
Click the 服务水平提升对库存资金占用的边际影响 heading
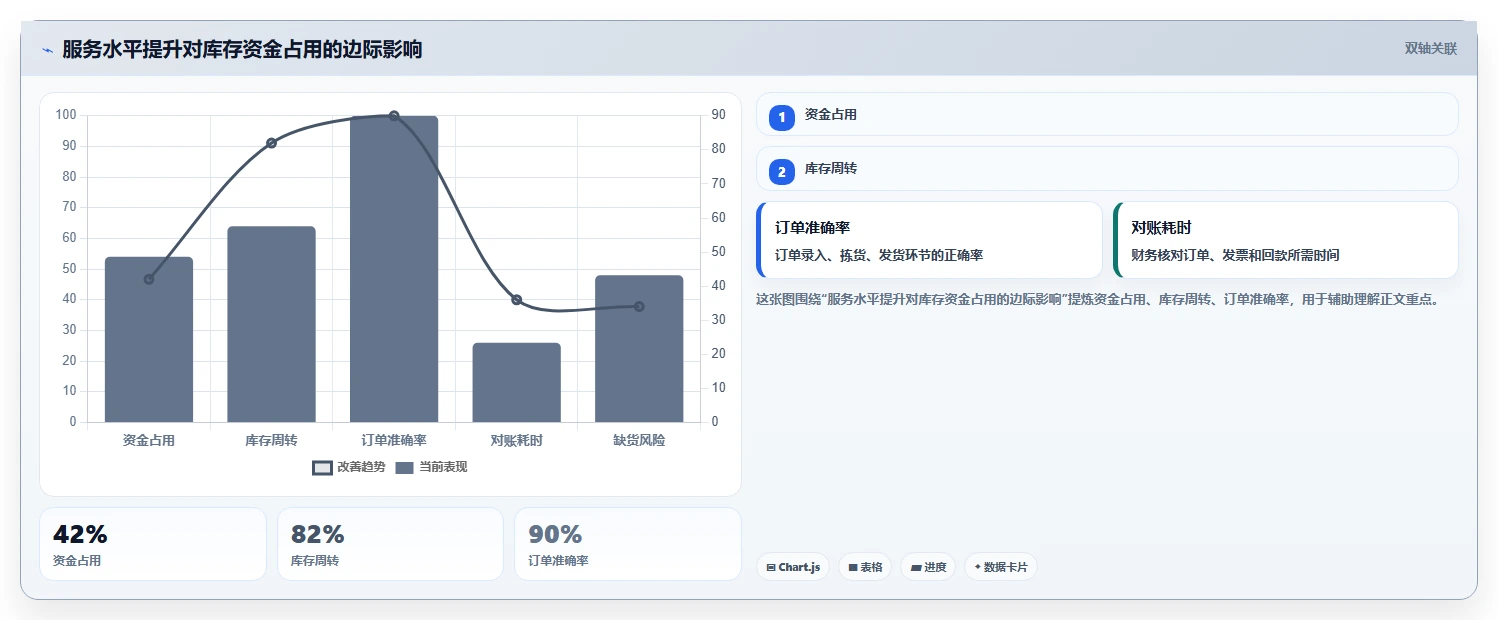(242, 49)
